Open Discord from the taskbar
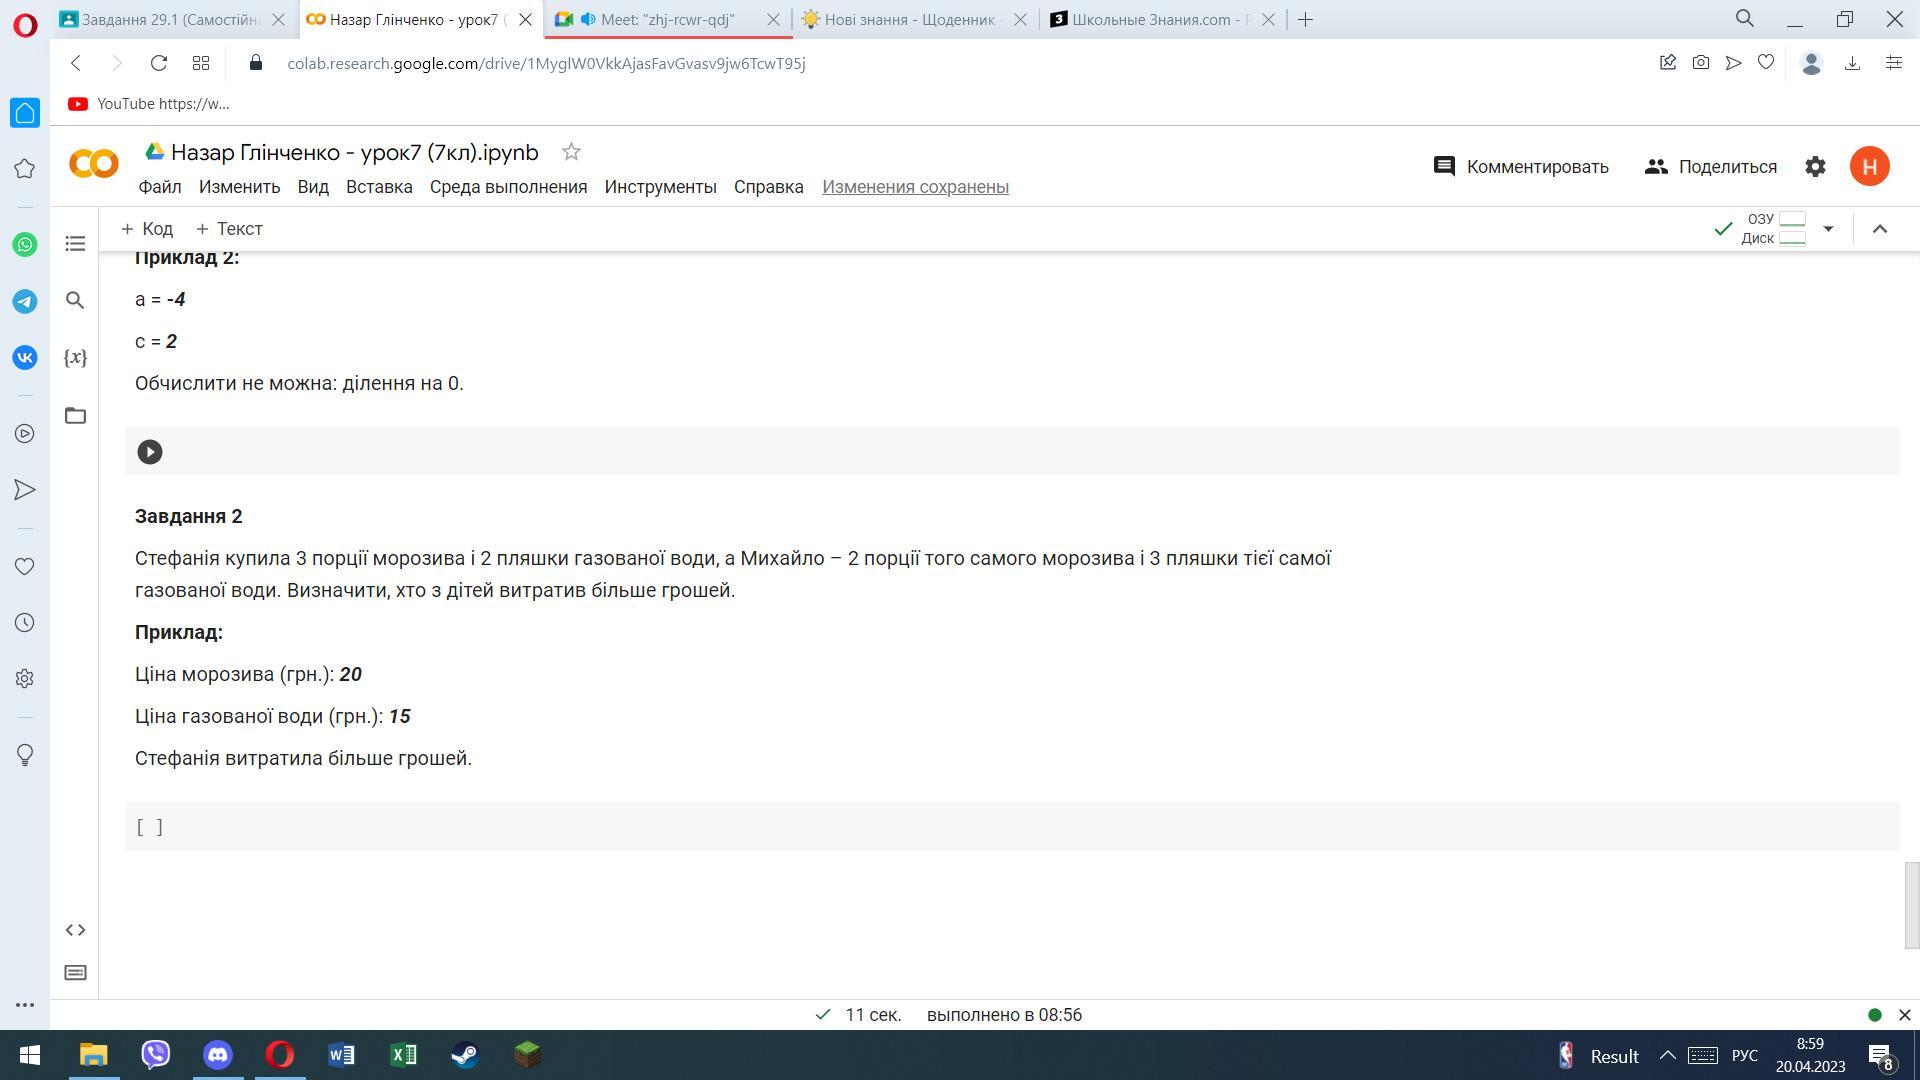 point(218,1055)
